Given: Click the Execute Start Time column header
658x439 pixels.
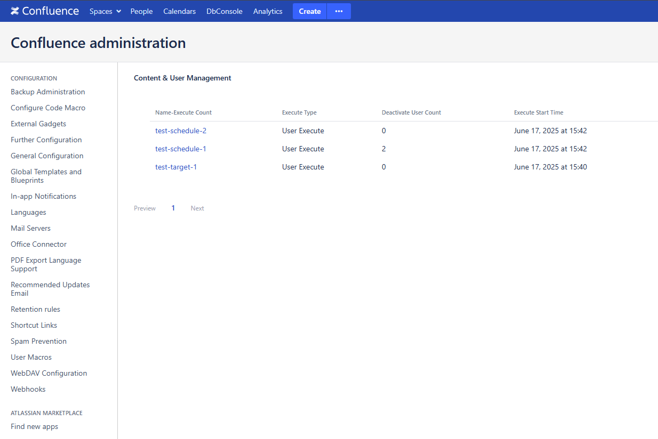Looking at the screenshot, I should (538, 112).
